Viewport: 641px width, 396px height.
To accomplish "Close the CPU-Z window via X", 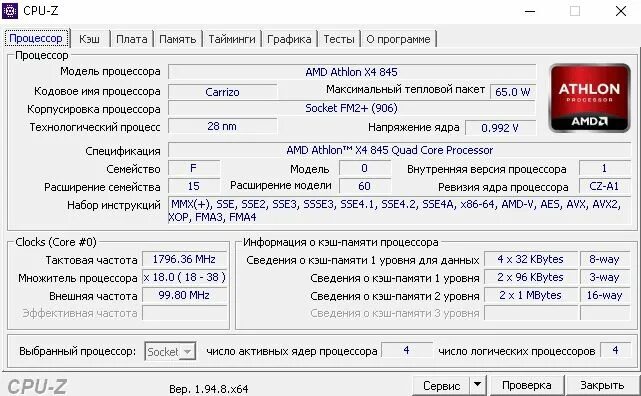I will click(621, 11).
